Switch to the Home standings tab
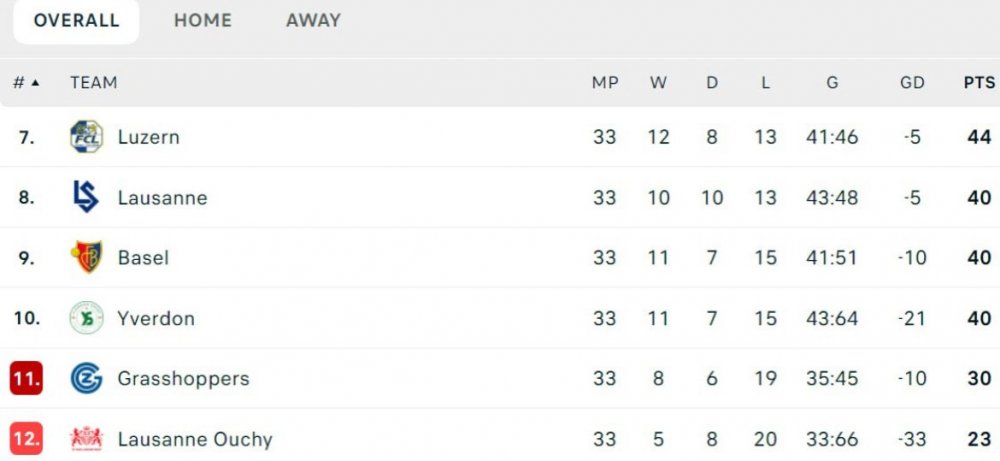The width and height of the screenshot is (1000, 461). point(202,20)
